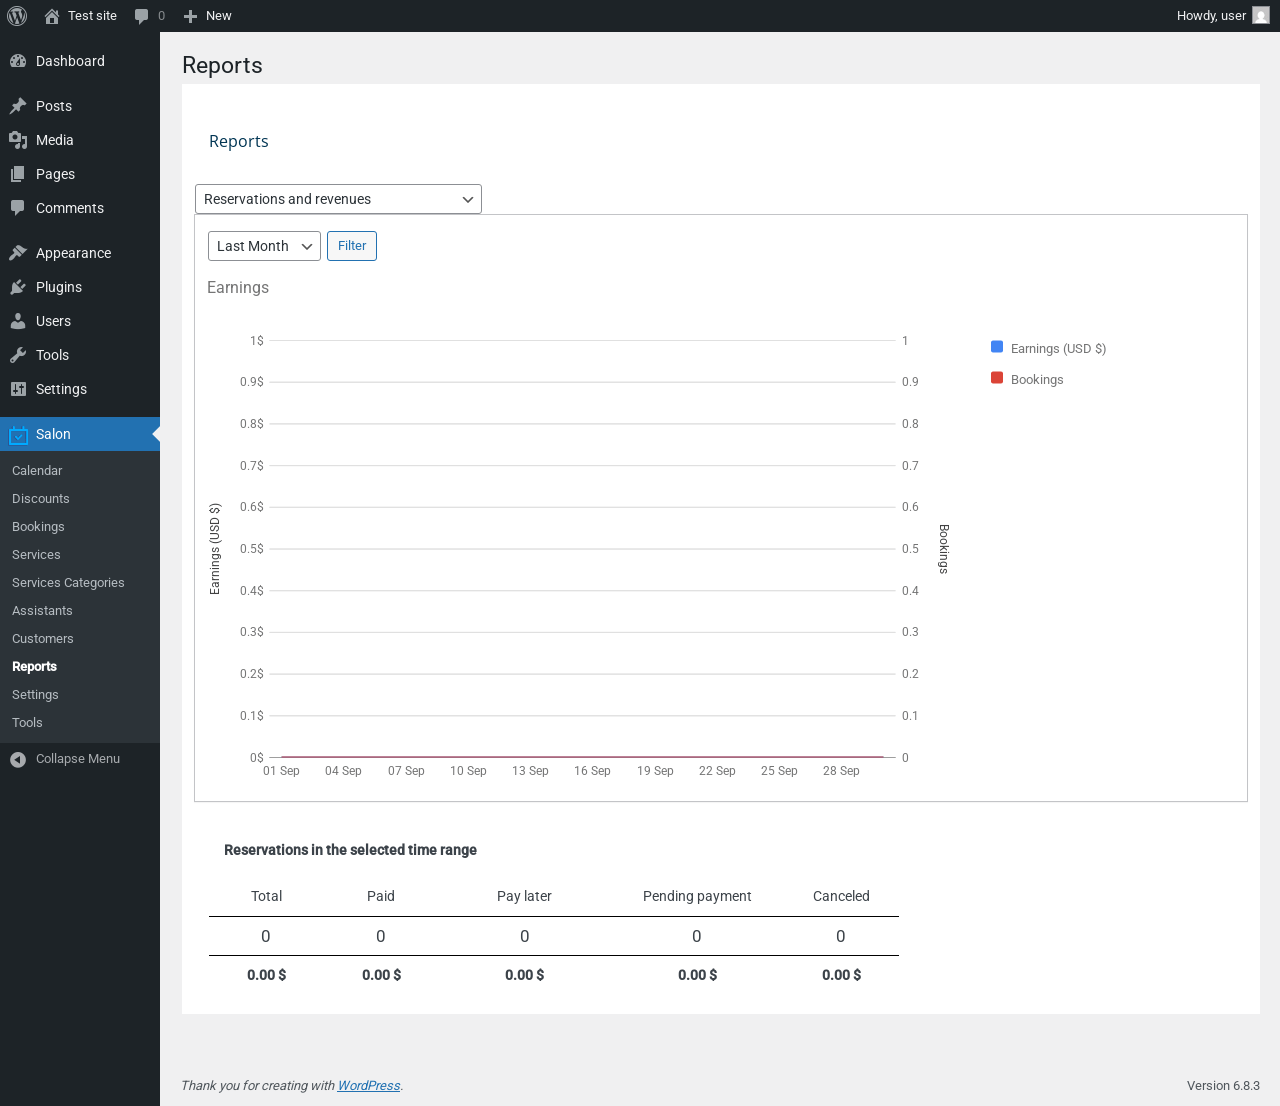Click the Collapse Menu arrow icon
Image resolution: width=1280 pixels, height=1106 pixels.
pos(18,759)
